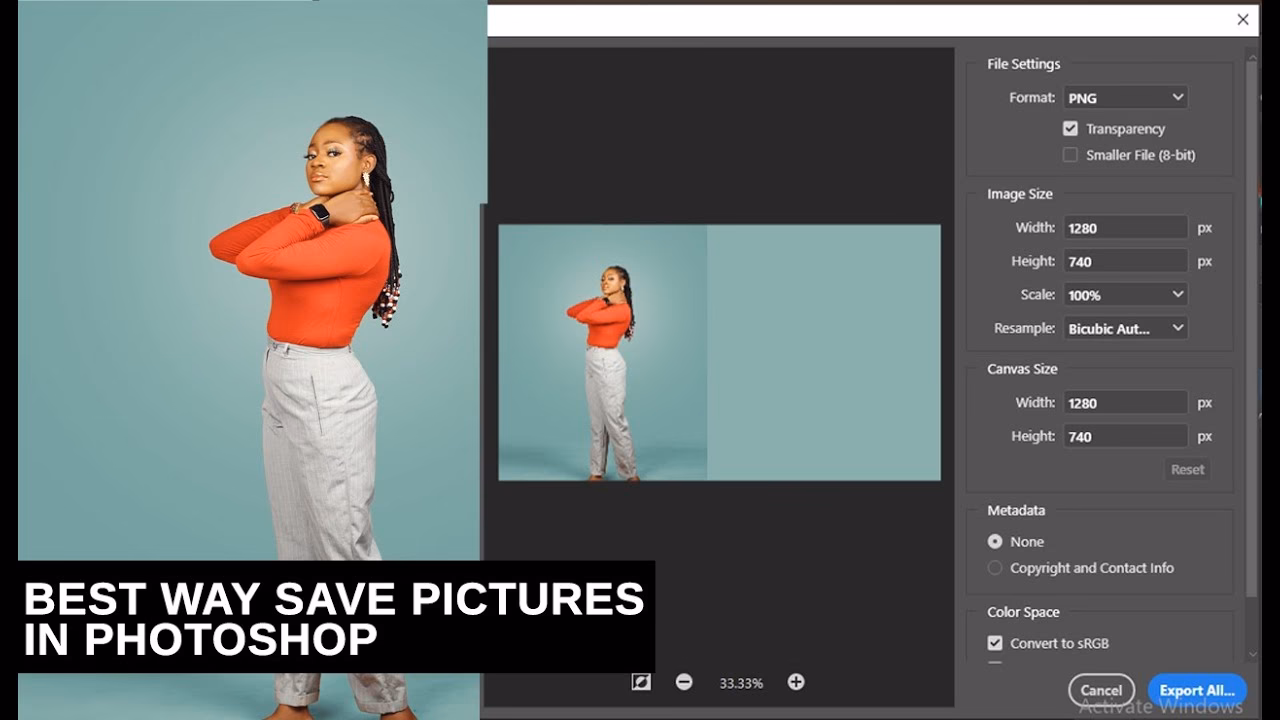
Task: Click the Canvas Size Height field
Action: (1125, 435)
